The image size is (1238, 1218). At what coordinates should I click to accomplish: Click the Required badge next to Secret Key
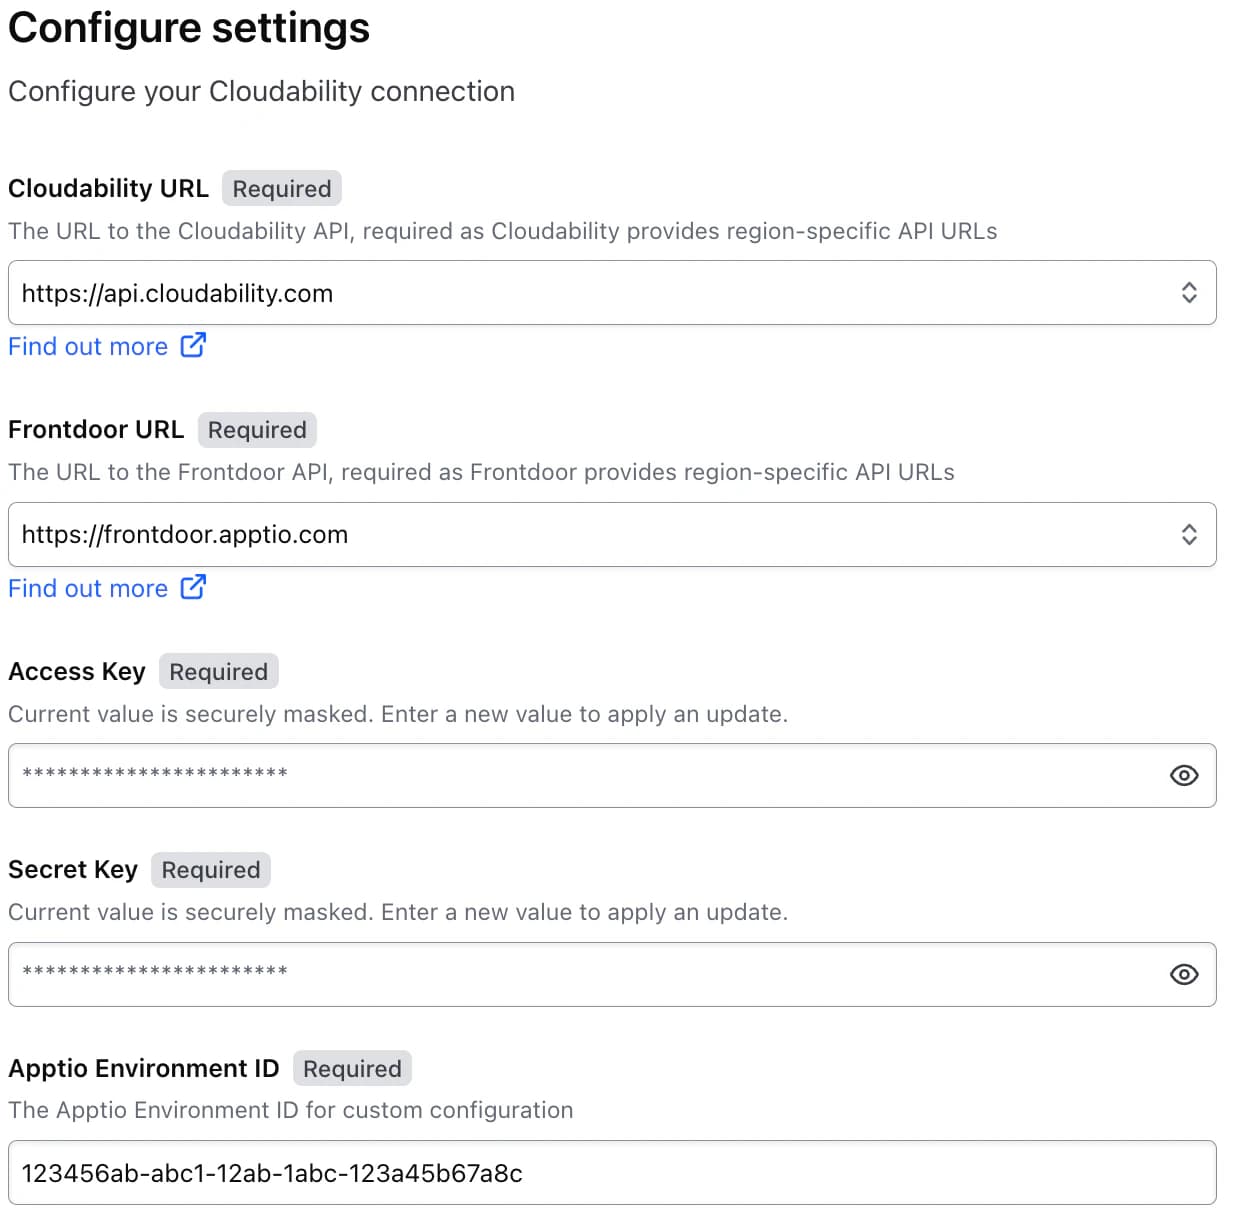coord(211,870)
